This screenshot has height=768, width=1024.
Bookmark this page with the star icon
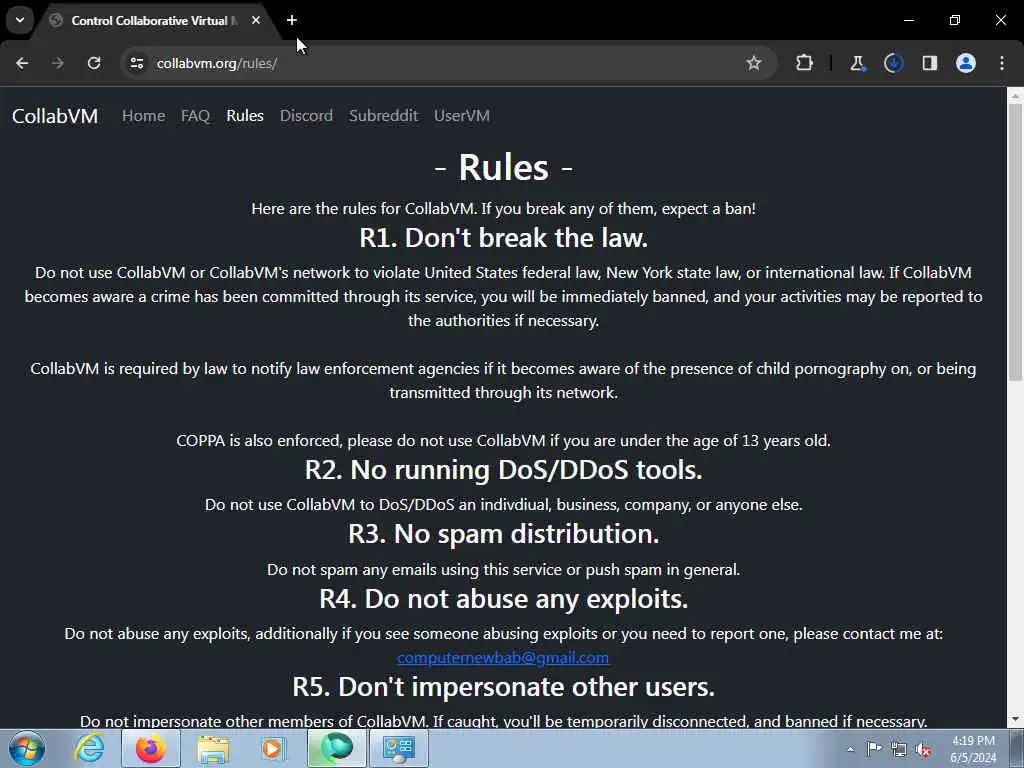point(754,63)
